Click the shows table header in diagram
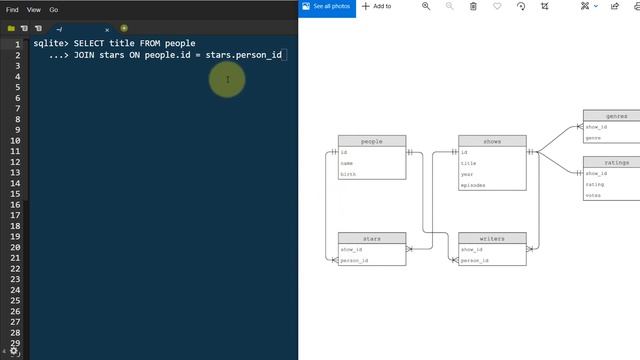 click(x=492, y=141)
